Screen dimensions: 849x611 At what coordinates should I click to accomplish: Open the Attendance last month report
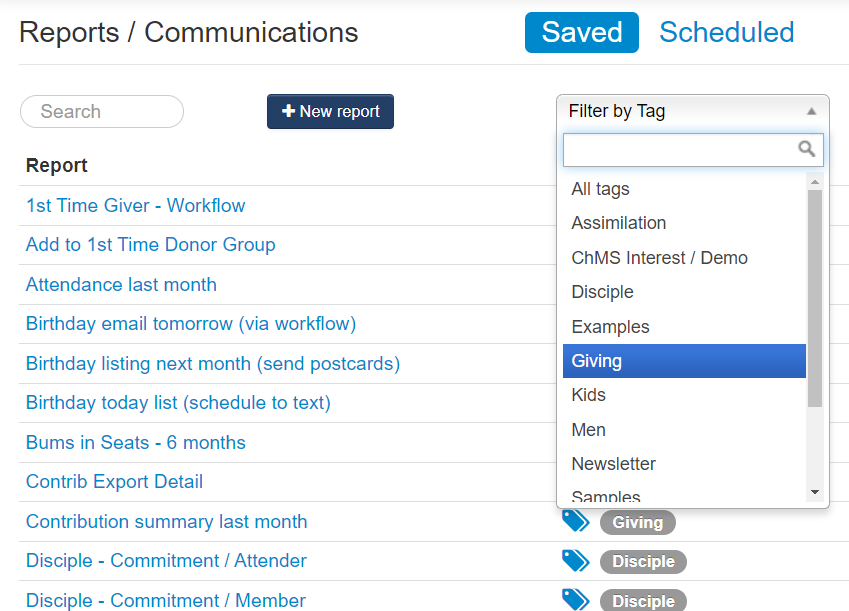120,284
